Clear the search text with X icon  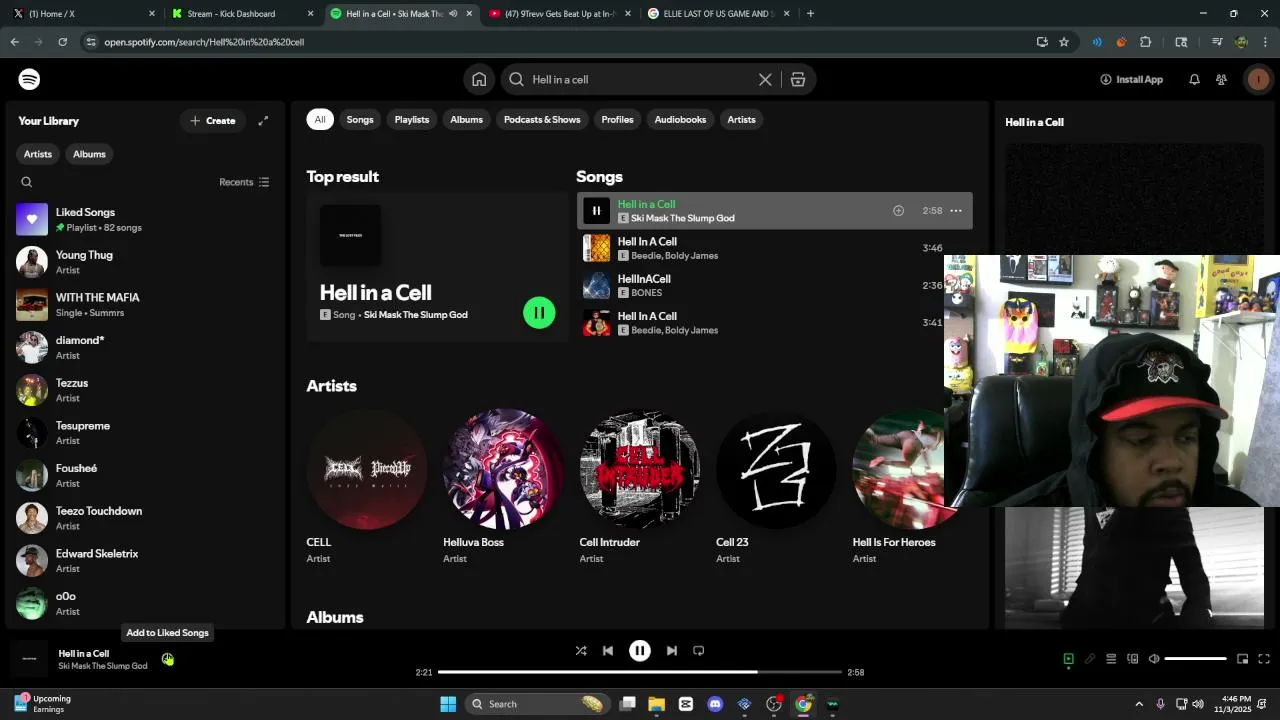pos(765,79)
